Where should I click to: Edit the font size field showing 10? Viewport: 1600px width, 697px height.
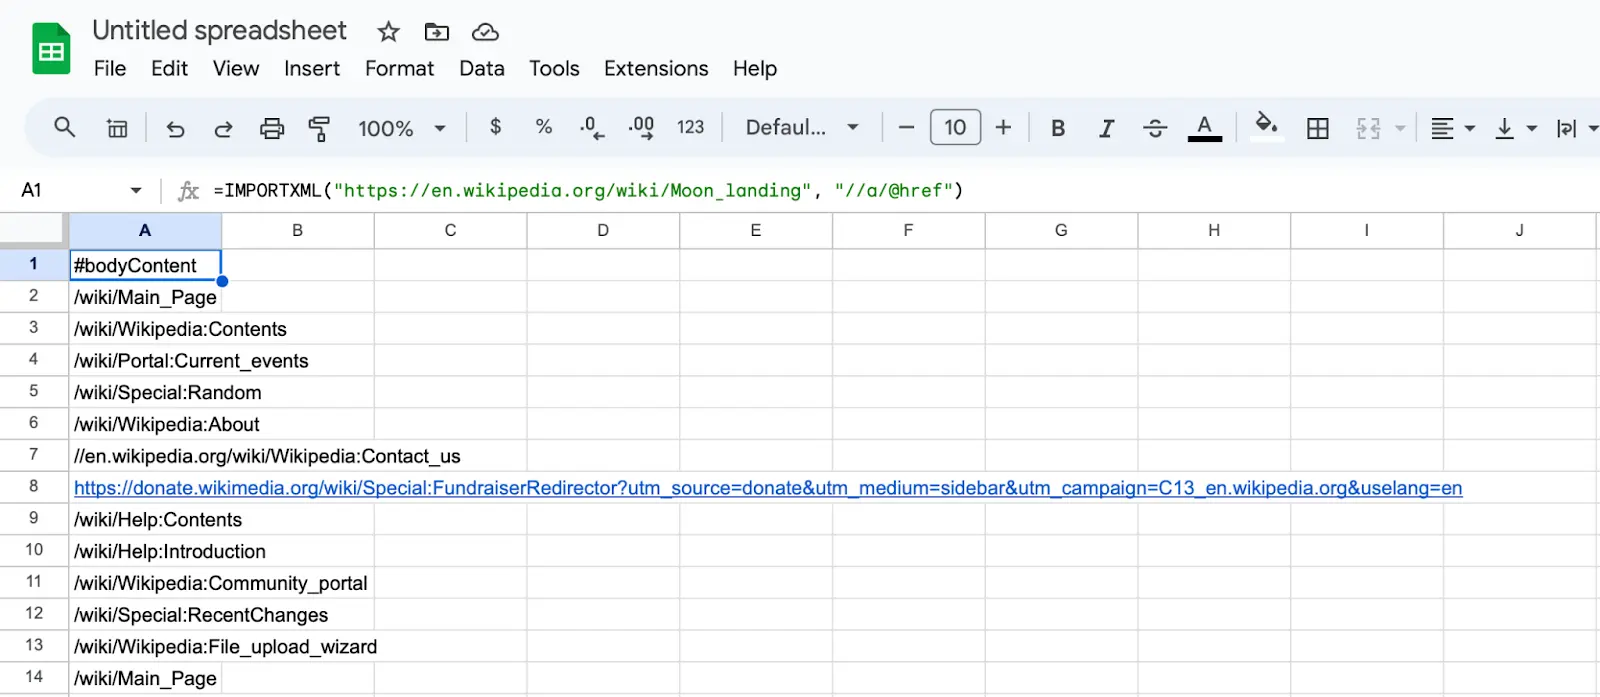[955, 128]
